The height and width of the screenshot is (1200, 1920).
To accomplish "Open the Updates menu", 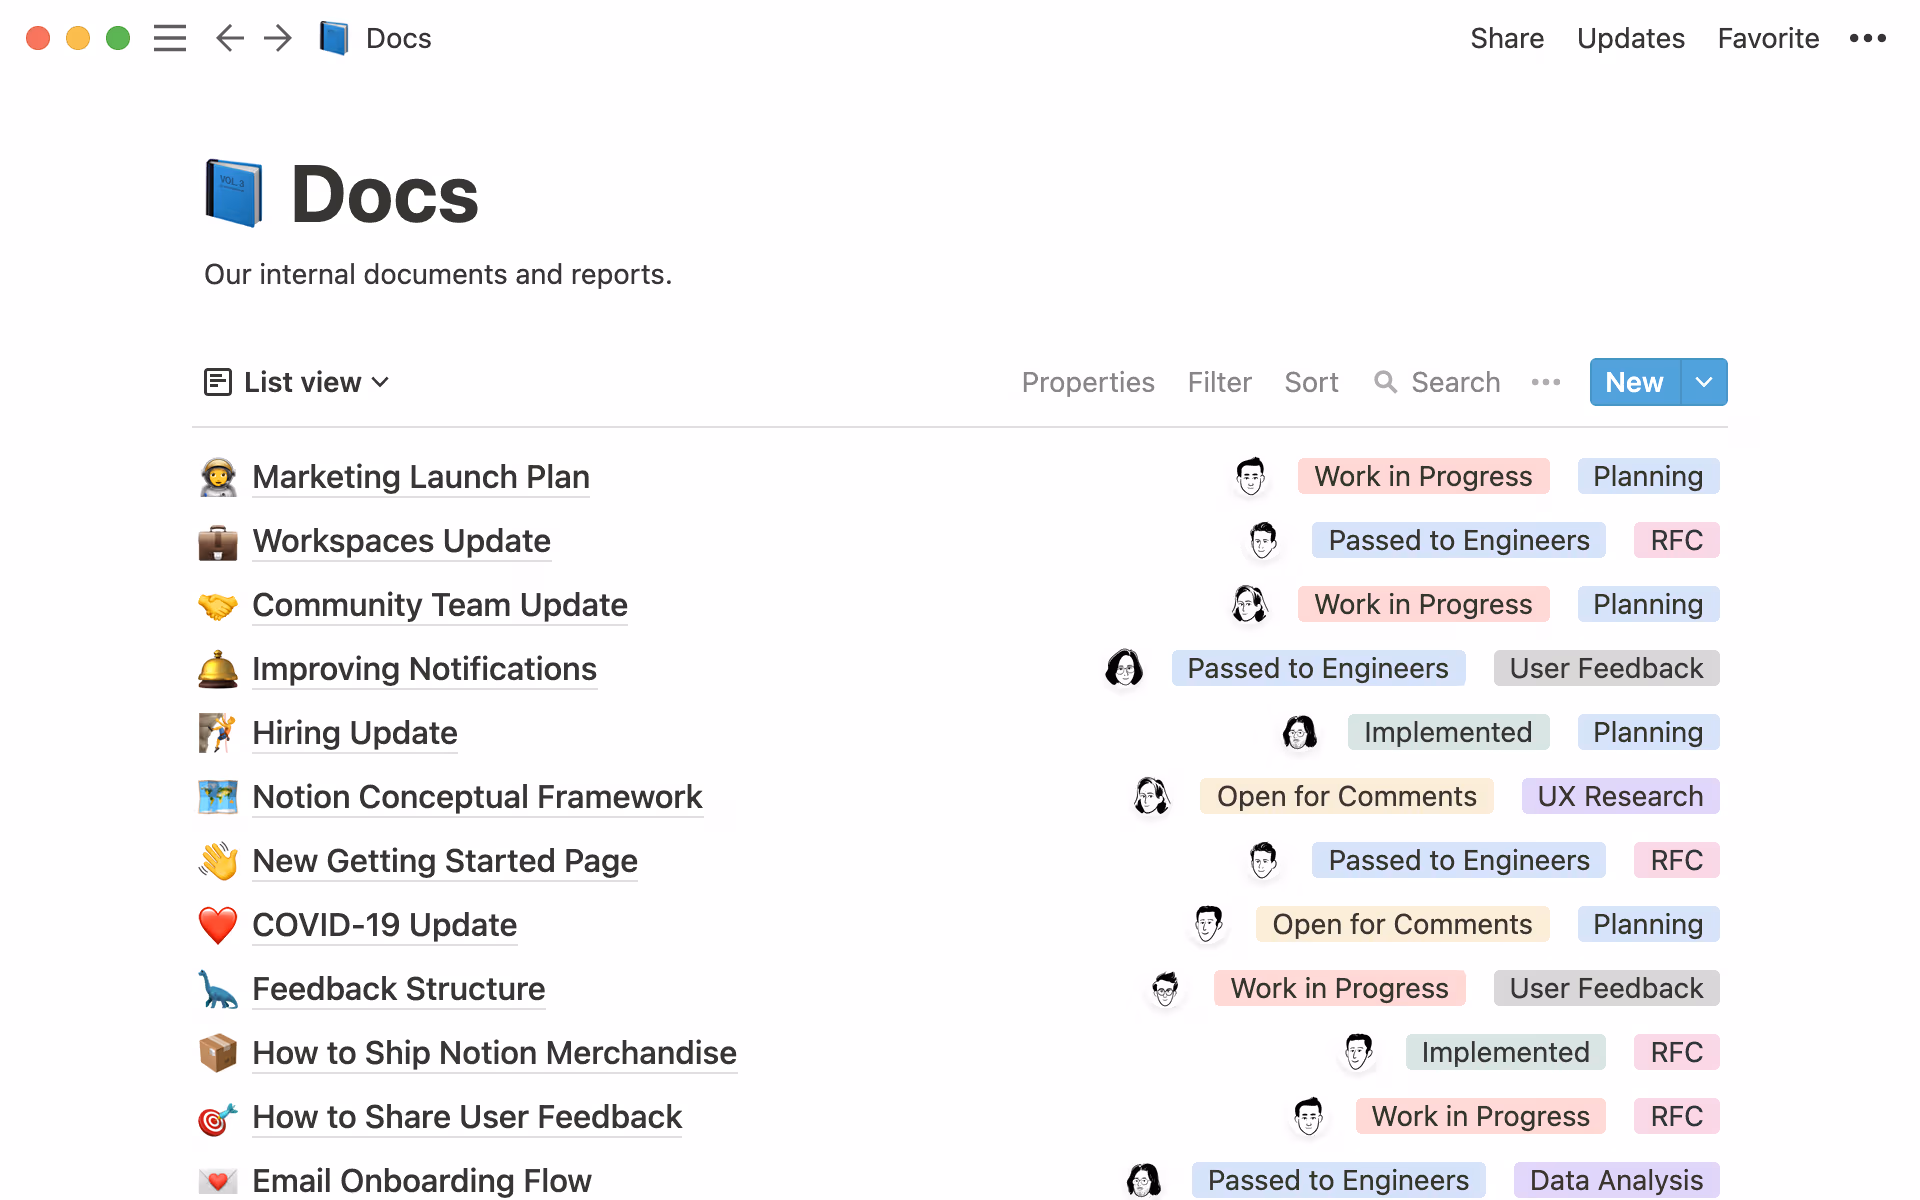I will pyautogui.click(x=1631, y=38).
